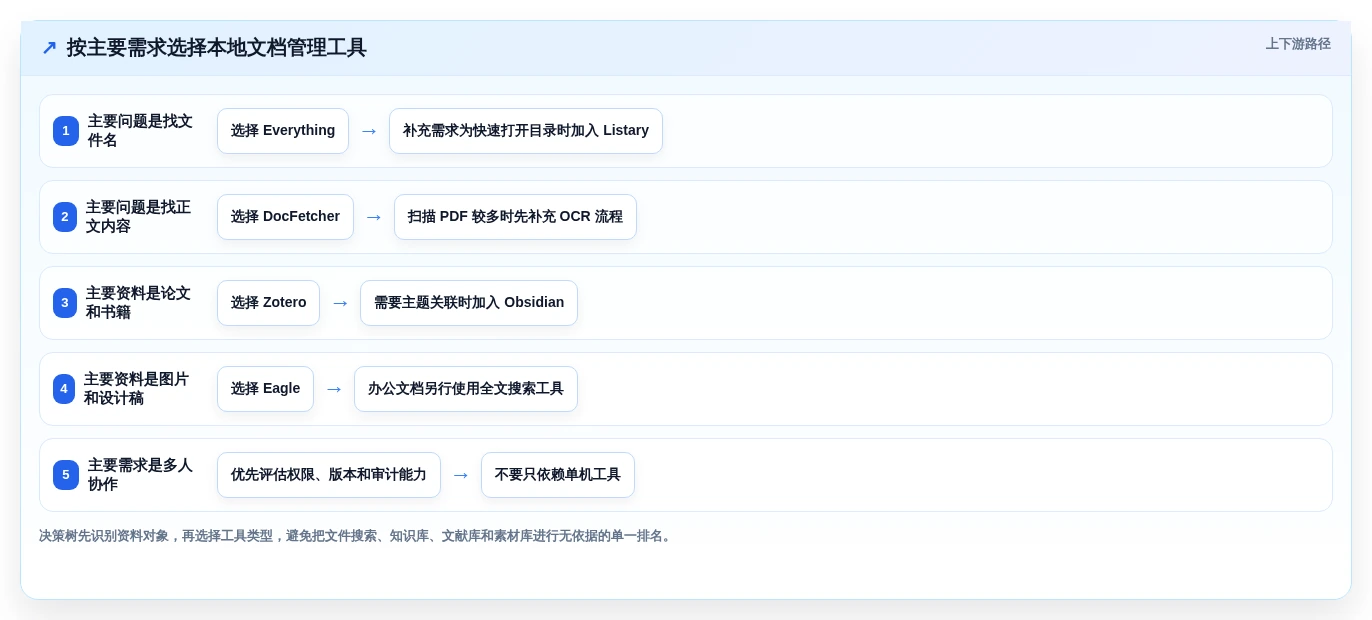Select step badge number 3
1372x620 pixels.
(65, 303)
